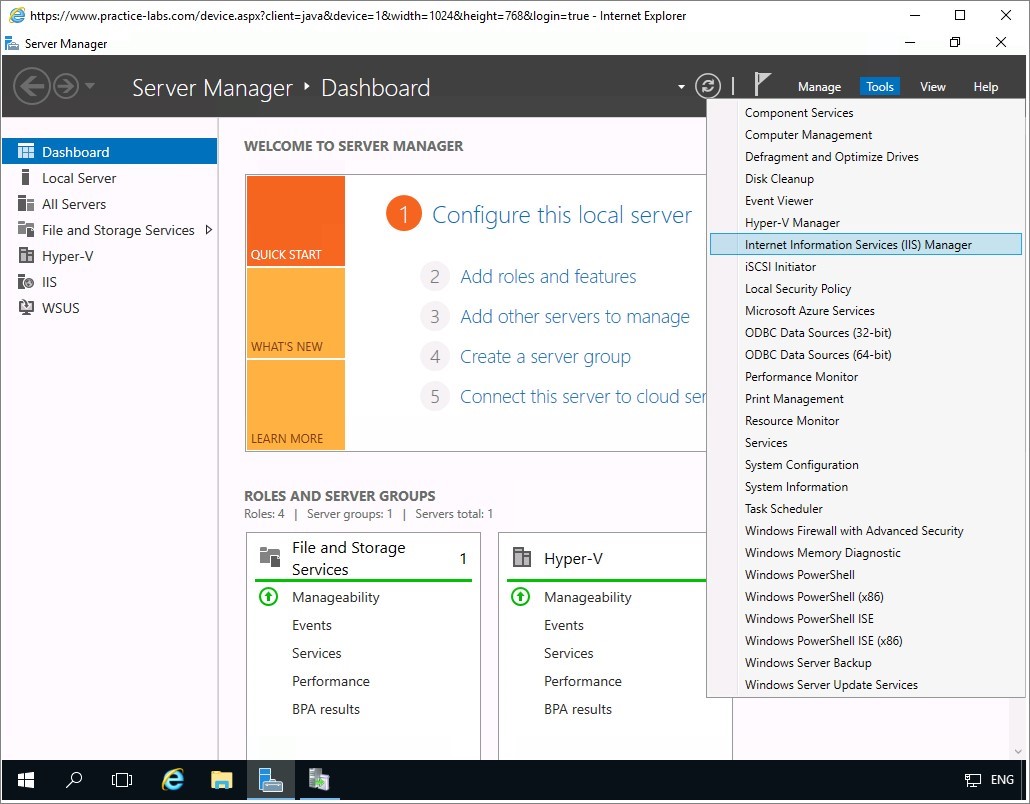This screenshot has height=804, width=1030.
Task: Open the Hyper-V Manageability status row
Action: pyautogui.click(x=587, y=597)
